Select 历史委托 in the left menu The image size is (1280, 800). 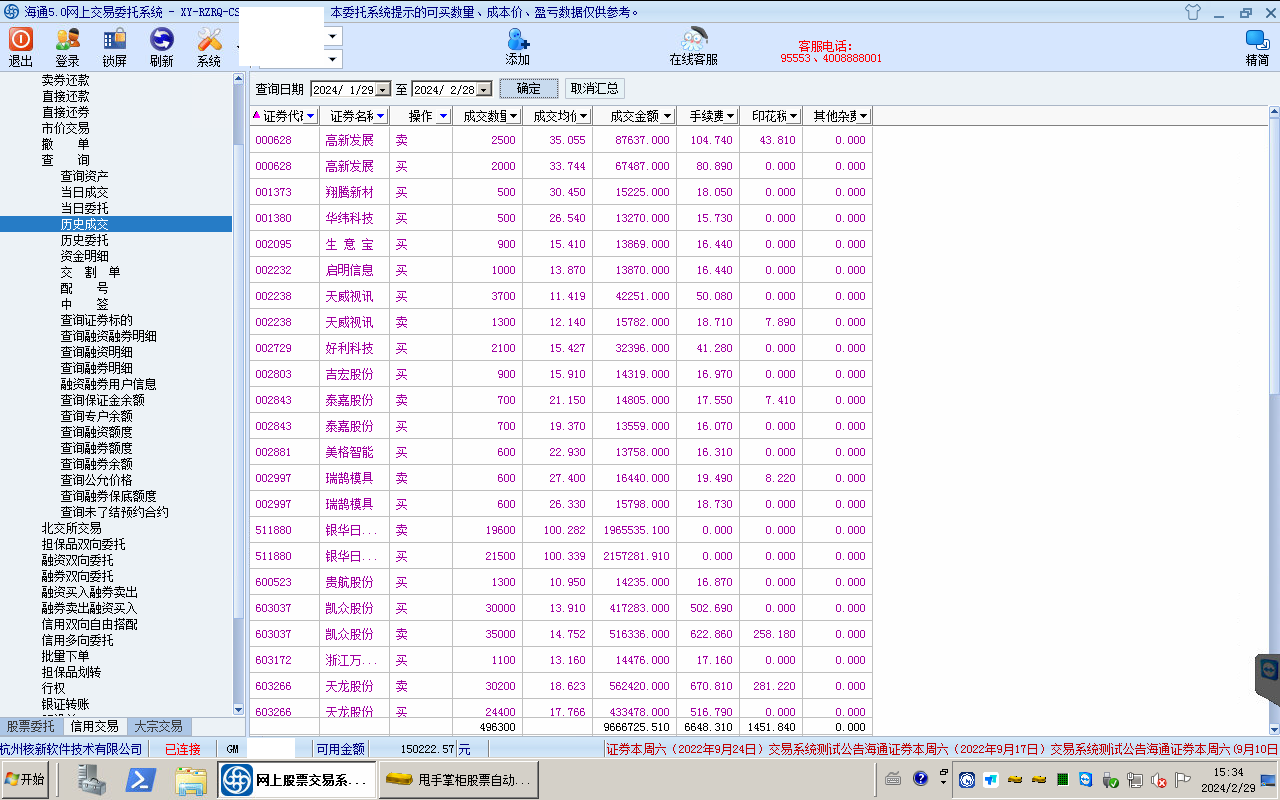[x=84, y=240]
